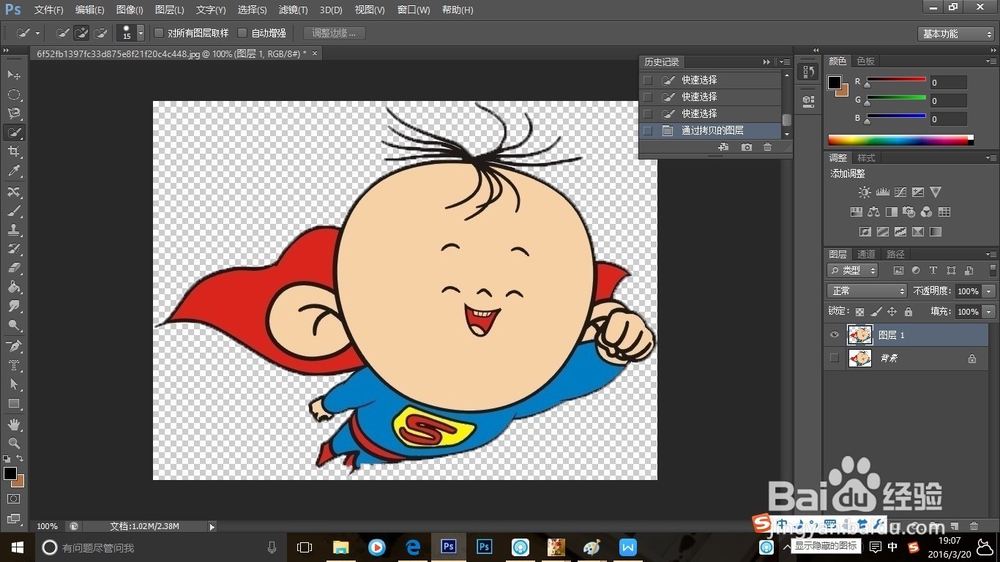The height and width of the screenshot is (562, 1000).
Task: Select the Brush tool
Action: (x=13, y=211)
